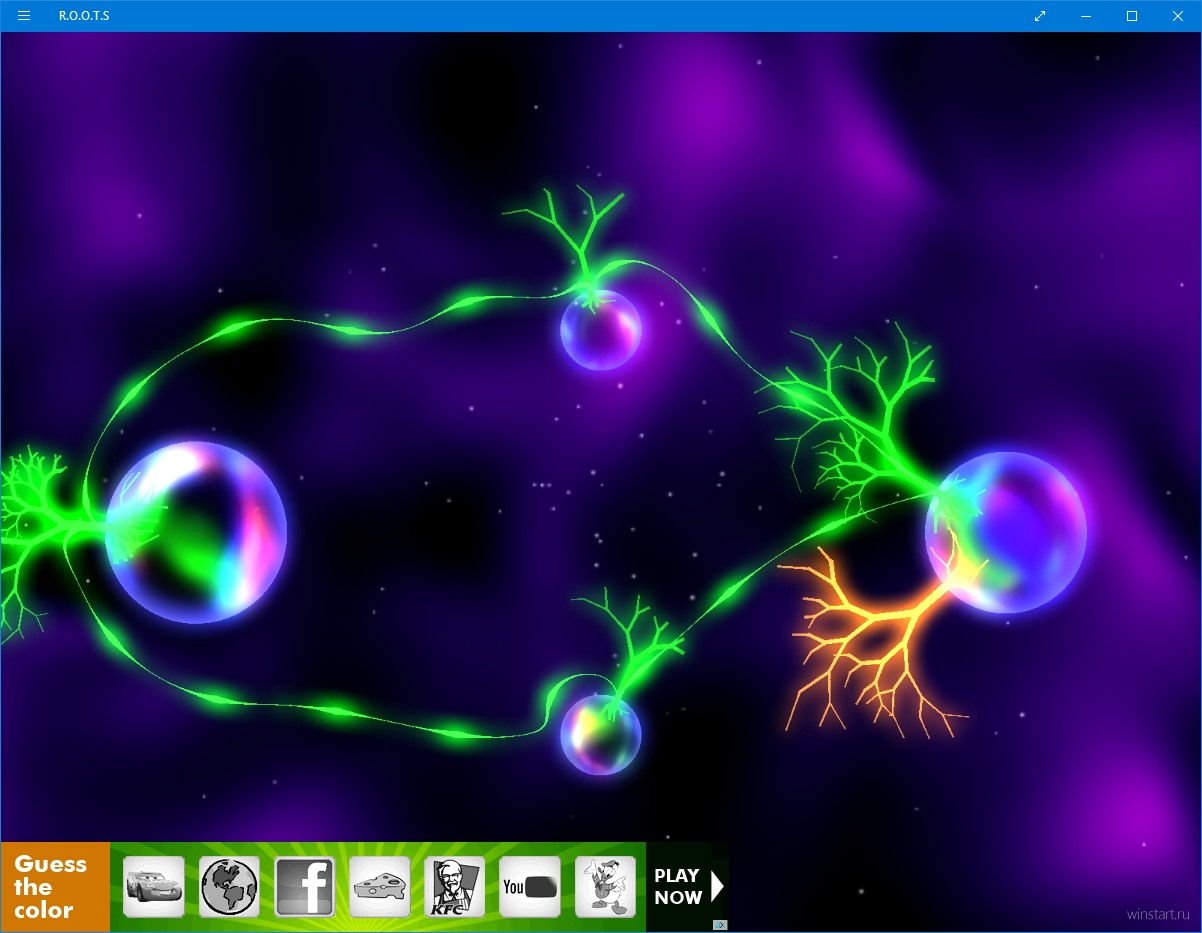Close the R.O.O.T.S window
The width and height of the screenshot is (1202, 933).
click(1178, 16)
